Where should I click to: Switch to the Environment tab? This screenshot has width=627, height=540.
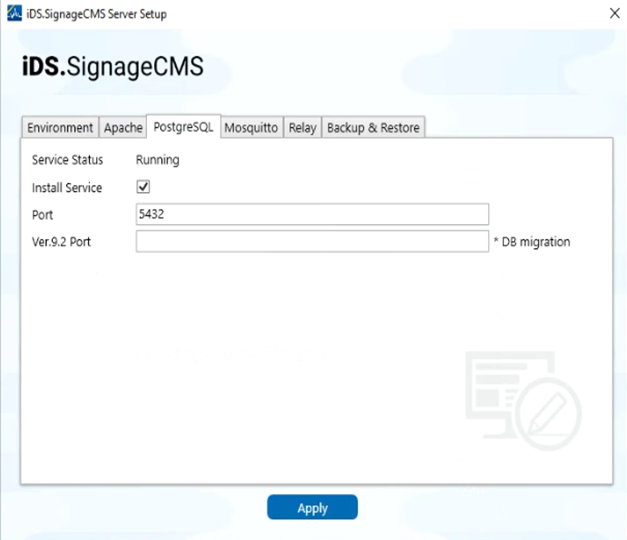tap(60, 128)
